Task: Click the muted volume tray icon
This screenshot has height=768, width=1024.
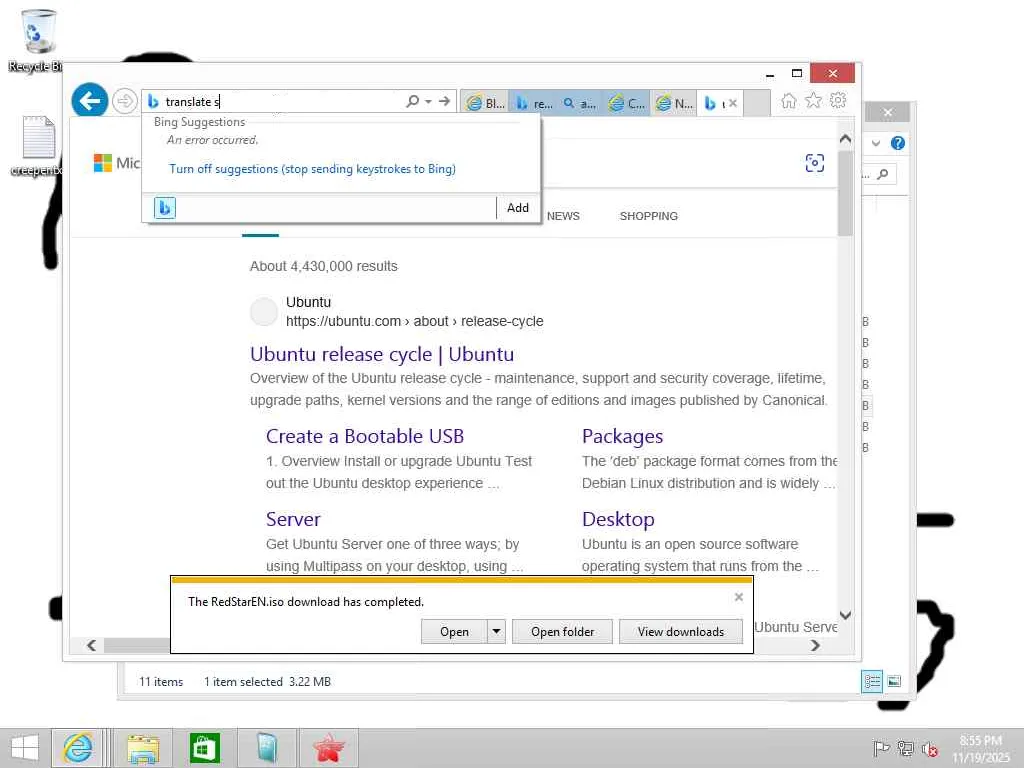Action: tap(929, 748)
